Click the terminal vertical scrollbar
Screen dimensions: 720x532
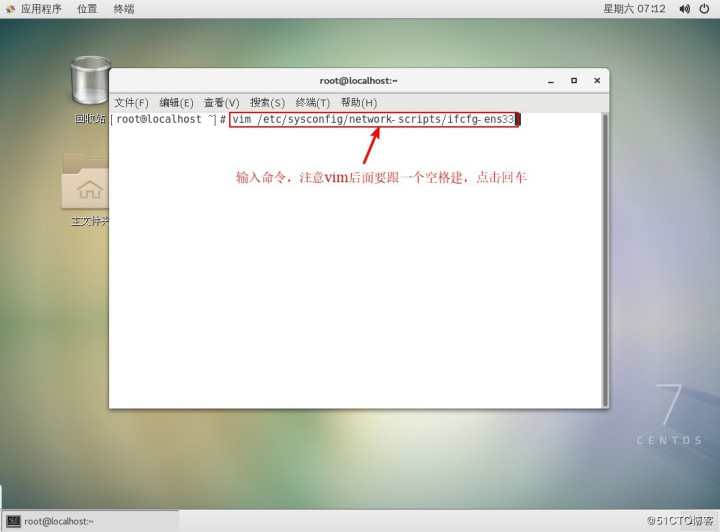tap(605, 260)
